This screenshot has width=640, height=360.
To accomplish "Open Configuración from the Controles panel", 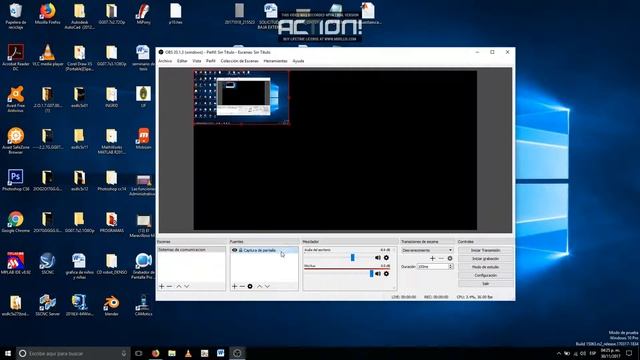I will click(x=485, y=275).
